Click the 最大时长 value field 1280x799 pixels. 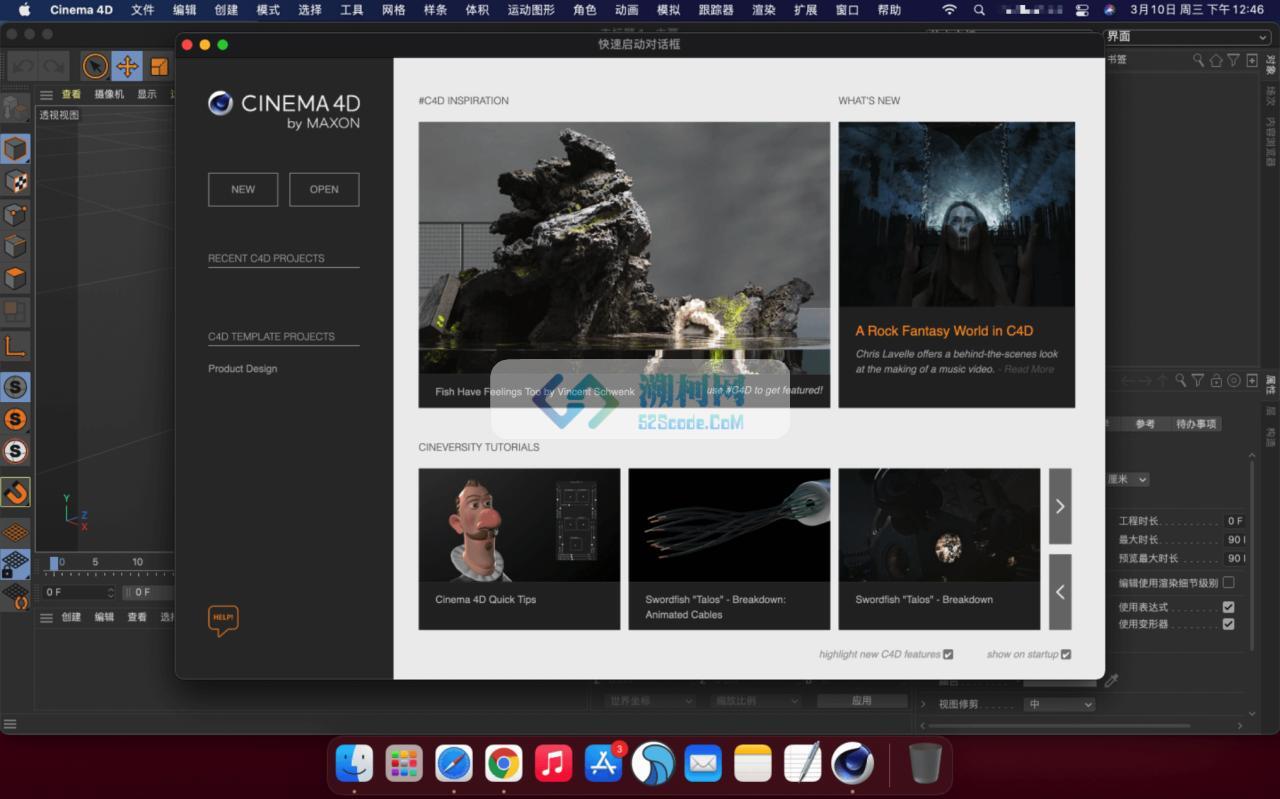click(x=1236, y=540)
